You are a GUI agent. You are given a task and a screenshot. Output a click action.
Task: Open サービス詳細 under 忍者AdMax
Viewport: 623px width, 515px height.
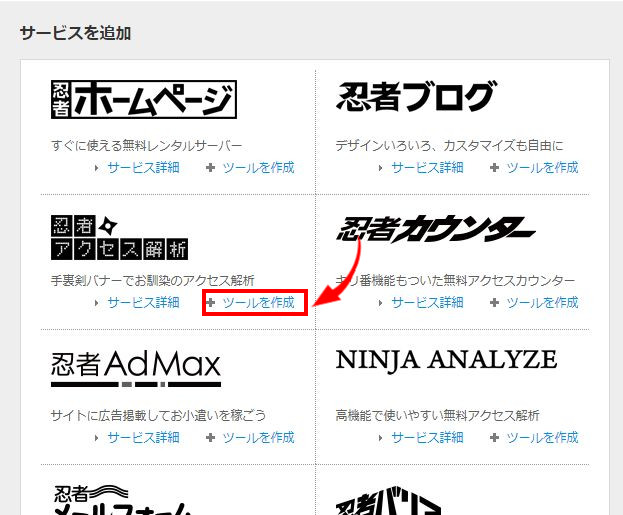143,438
